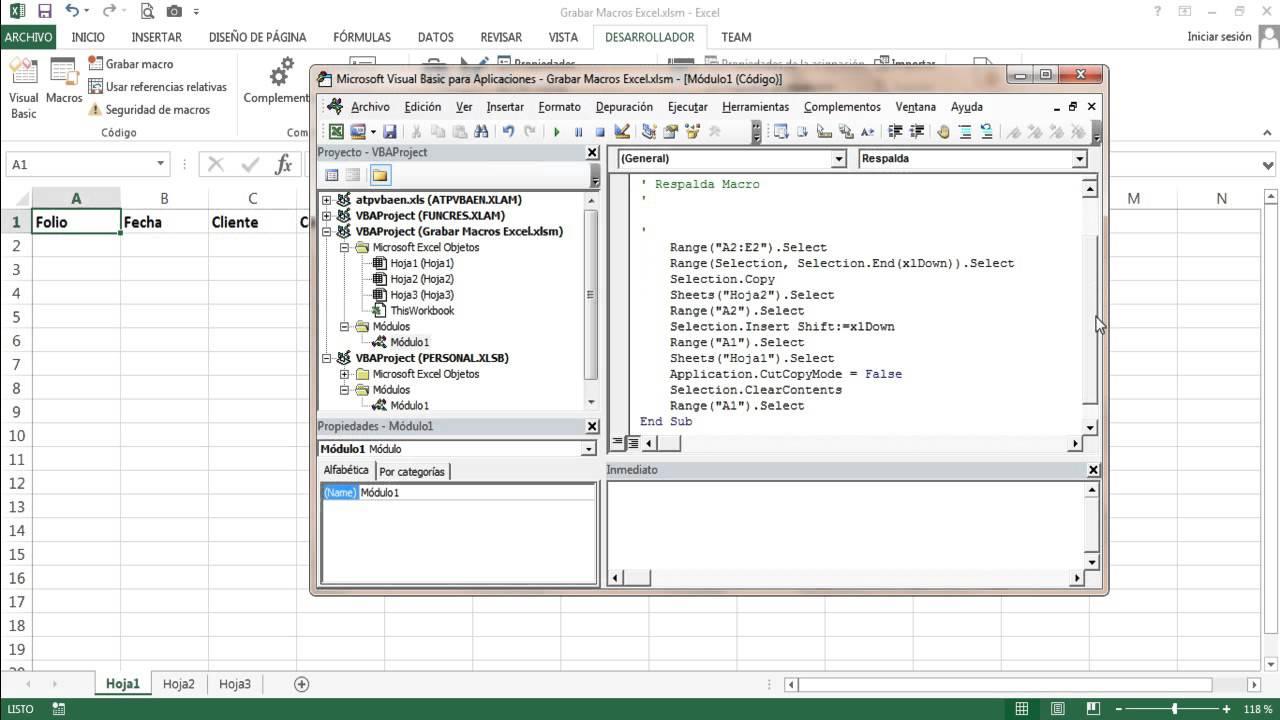Click the Outdent icon in Edit toolbar
The height and width of the screenshot is (720, 1280).
917,131
